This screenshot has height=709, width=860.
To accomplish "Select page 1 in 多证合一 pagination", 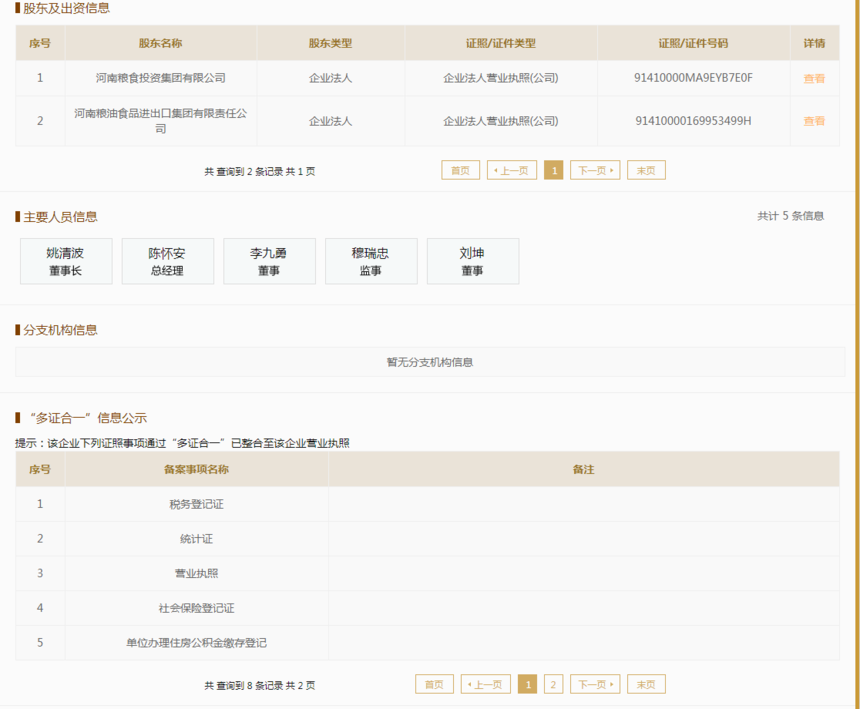I will (527, 684).
